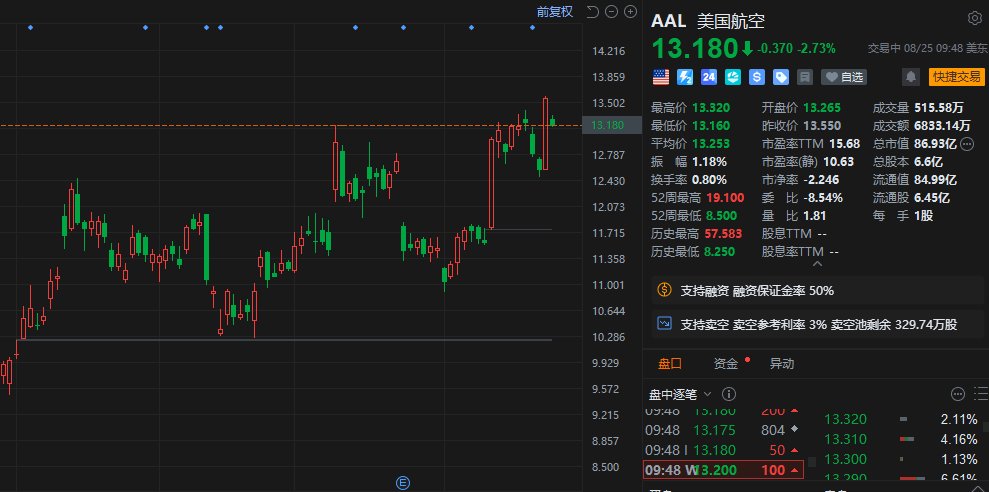Viewport: 989px width, 492px height.
Task: Click the gray notes icon beside 自选
Action: click(805, 77)
